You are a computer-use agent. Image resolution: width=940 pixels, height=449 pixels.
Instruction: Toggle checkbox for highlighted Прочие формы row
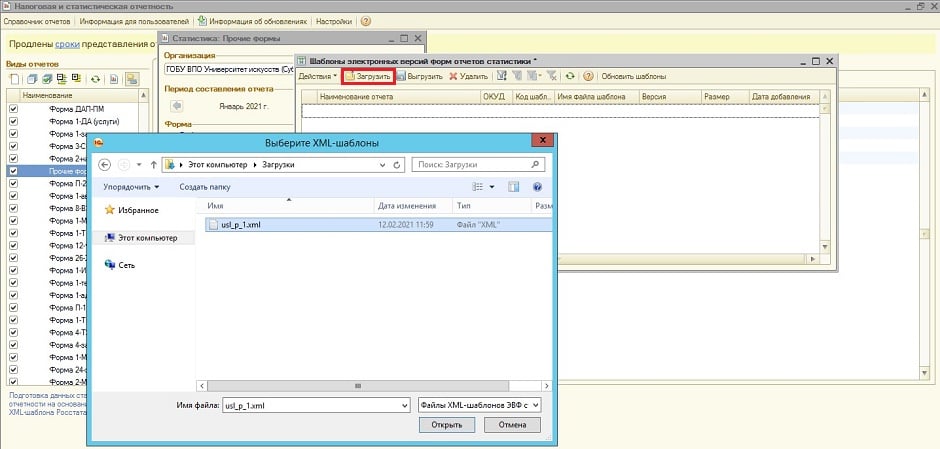pyautogui.click(x=13, y=171)
